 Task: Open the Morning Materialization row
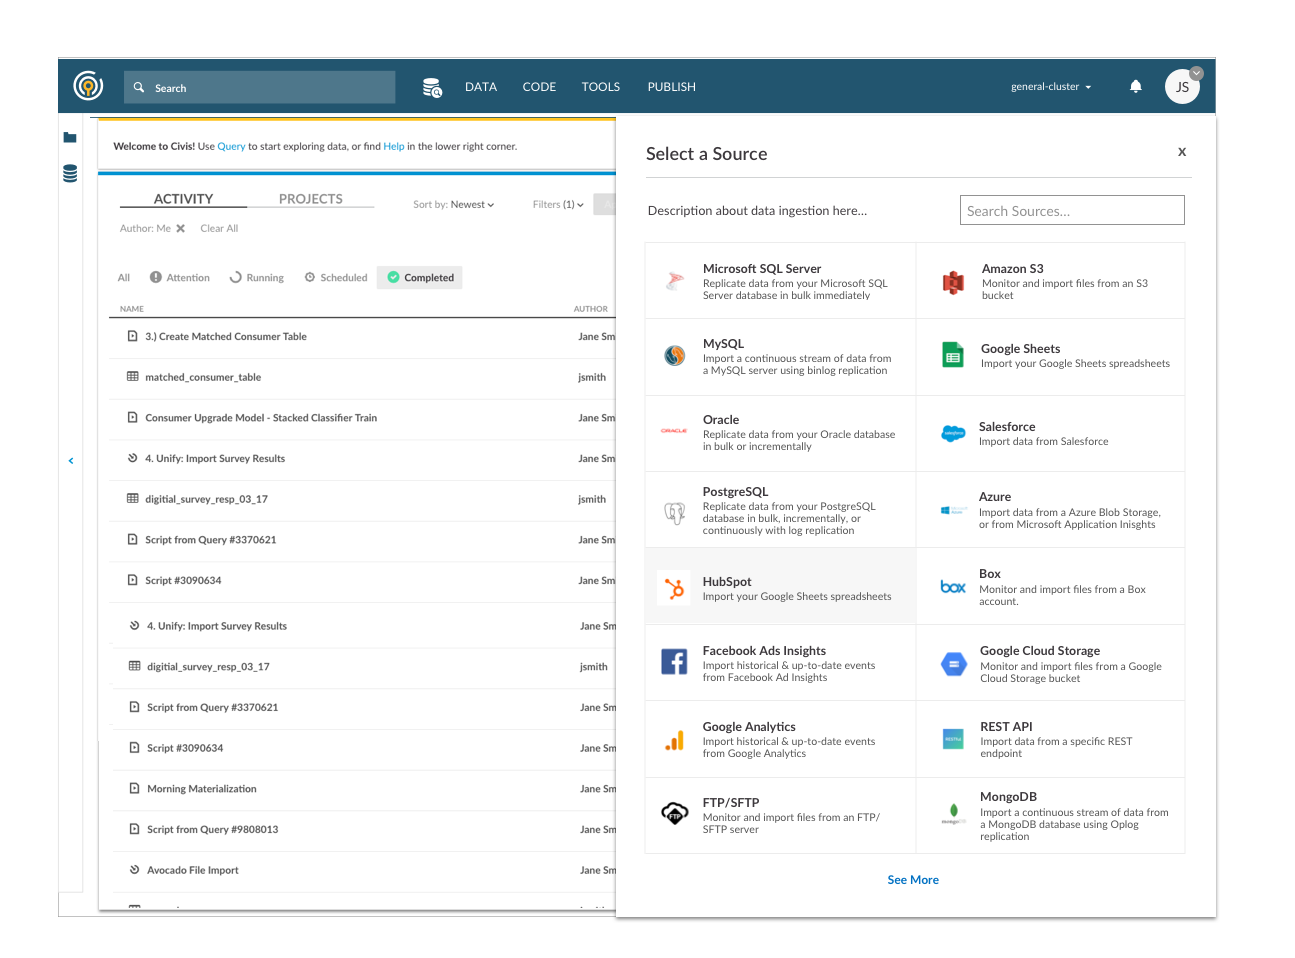362,789
